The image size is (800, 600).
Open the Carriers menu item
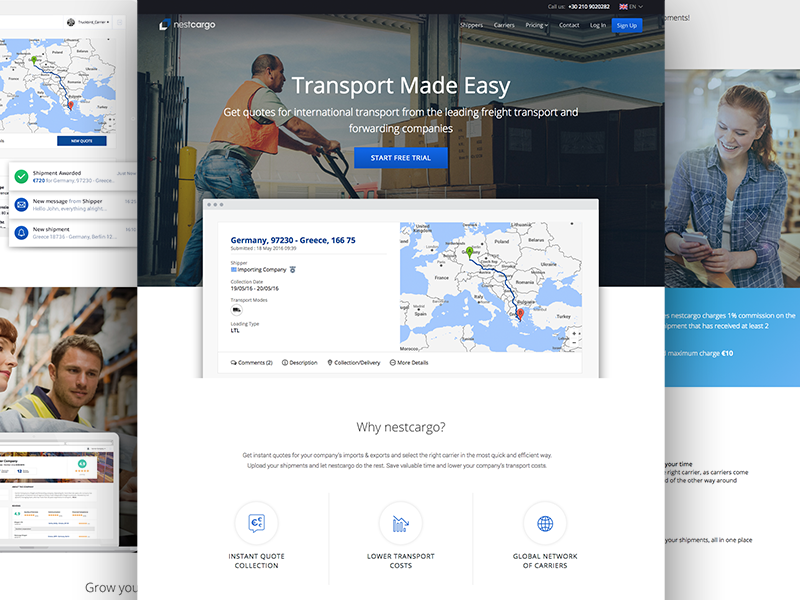tap(504, 25)
